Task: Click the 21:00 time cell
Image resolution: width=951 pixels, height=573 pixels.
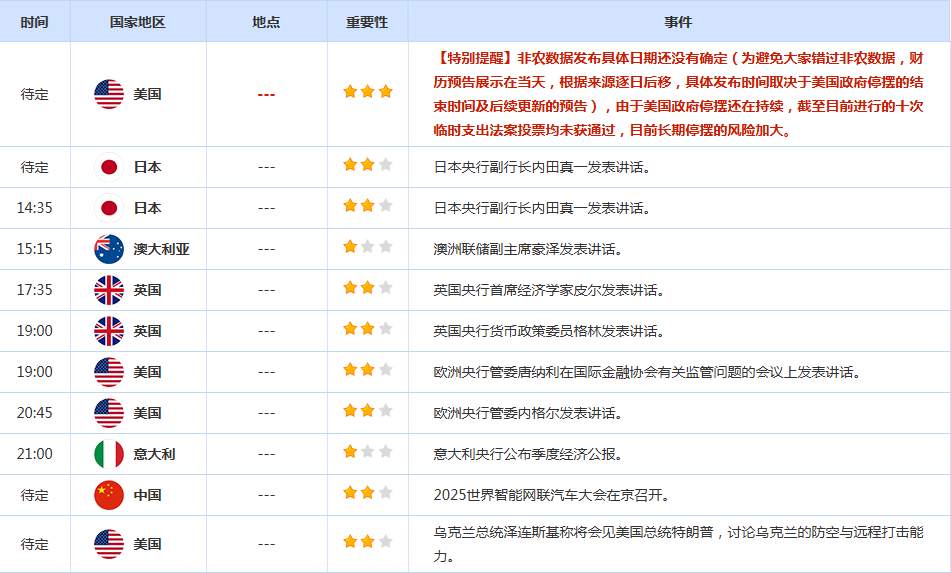Action: pyautogui.click(x=35, y=454)
